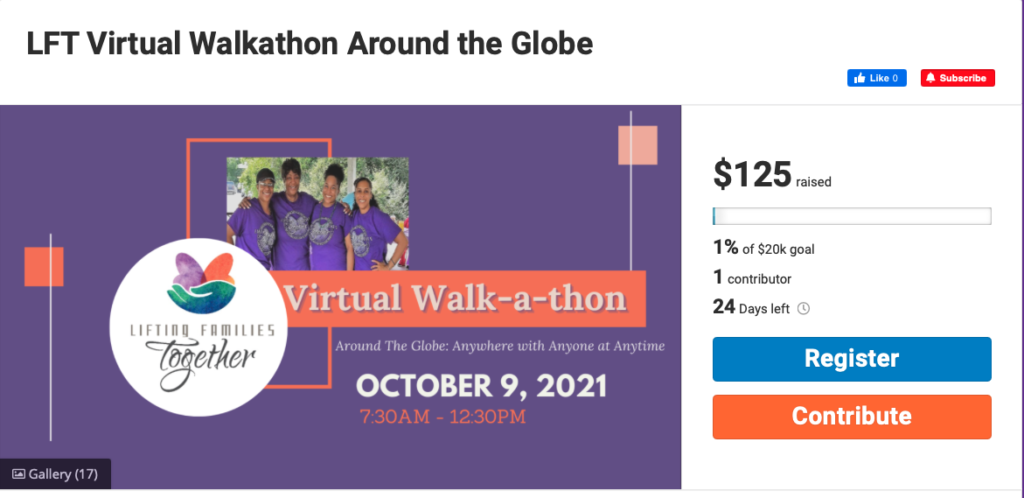Image resolution: width=1024 pixels, height=498 pixels.
Task: Click the LFT Virtual Walkathon page title
Action: 309,44
